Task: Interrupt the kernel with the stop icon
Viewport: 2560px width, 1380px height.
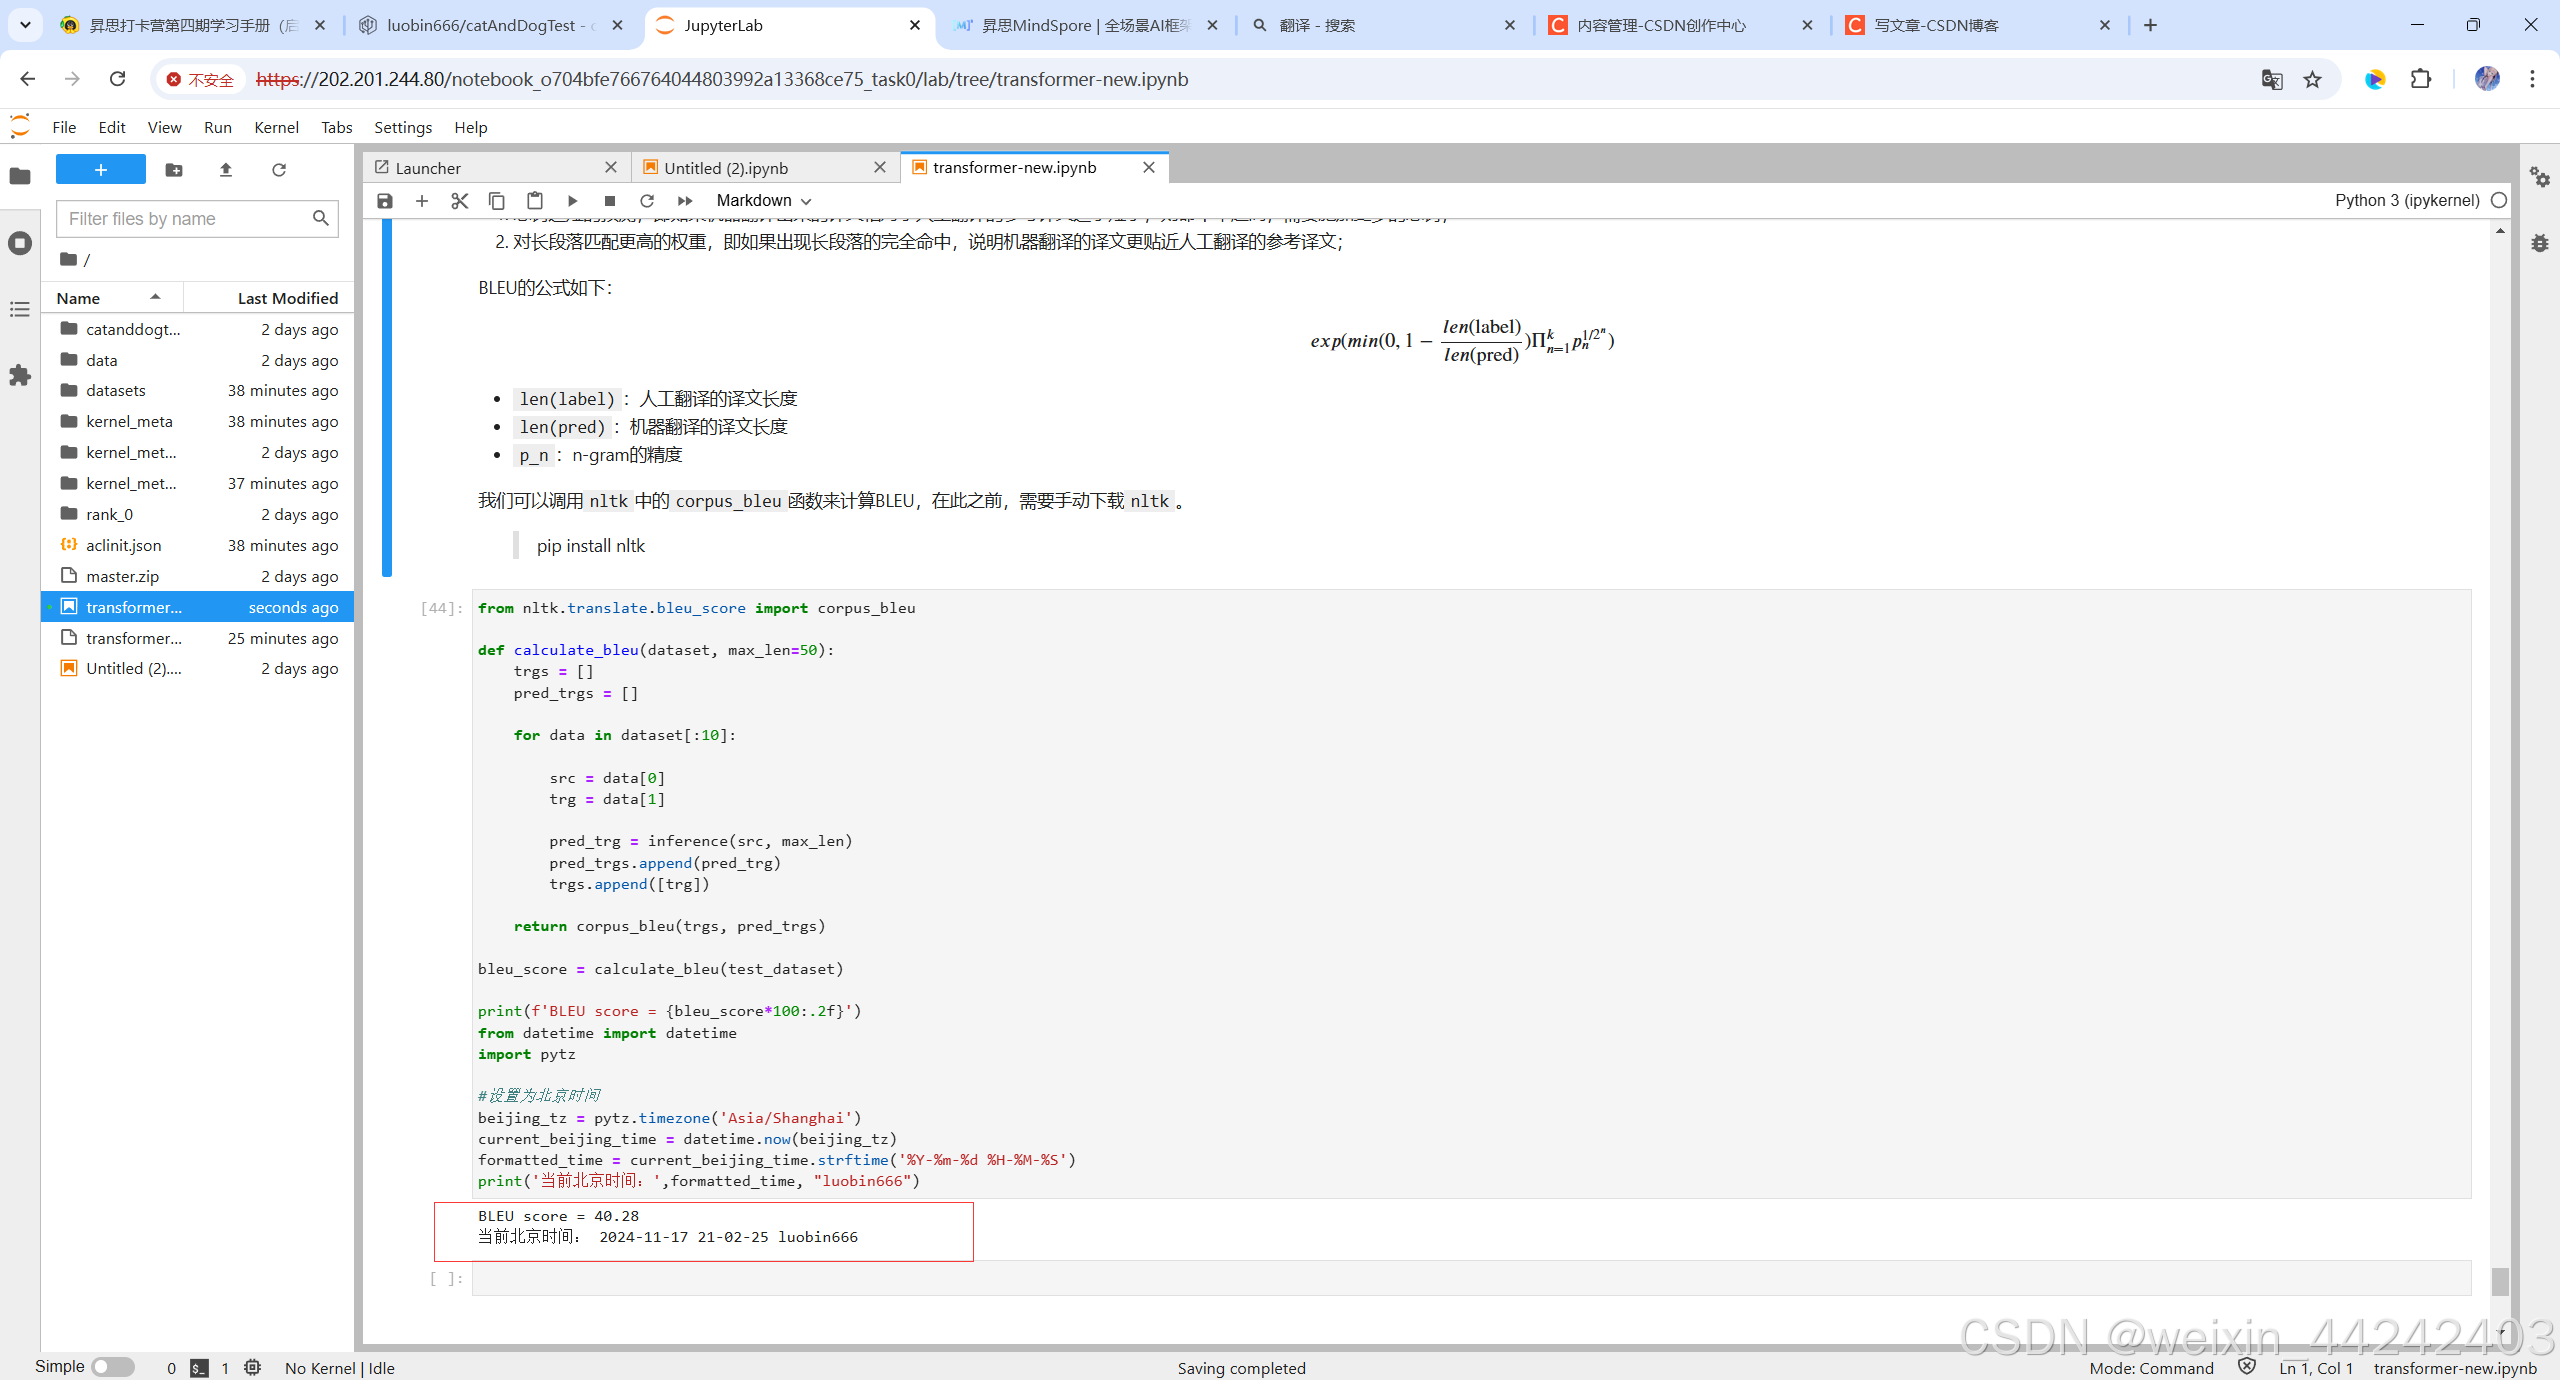Action: pyautogui.click(x=610, y=201)
